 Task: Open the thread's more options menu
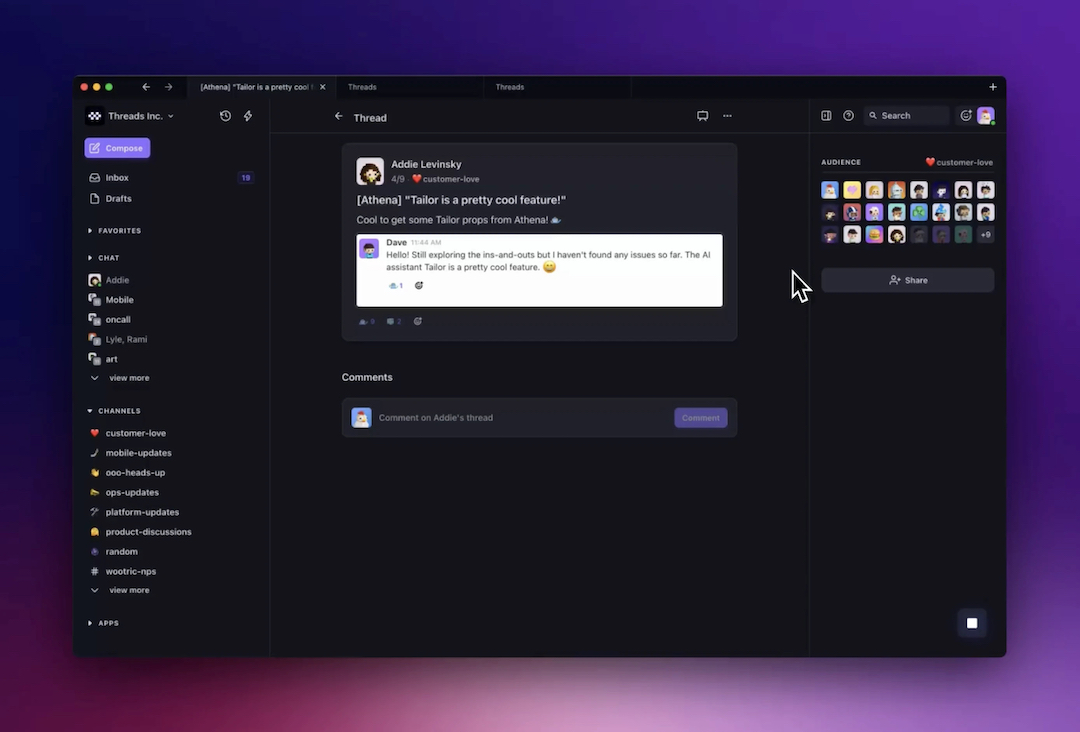727,115
